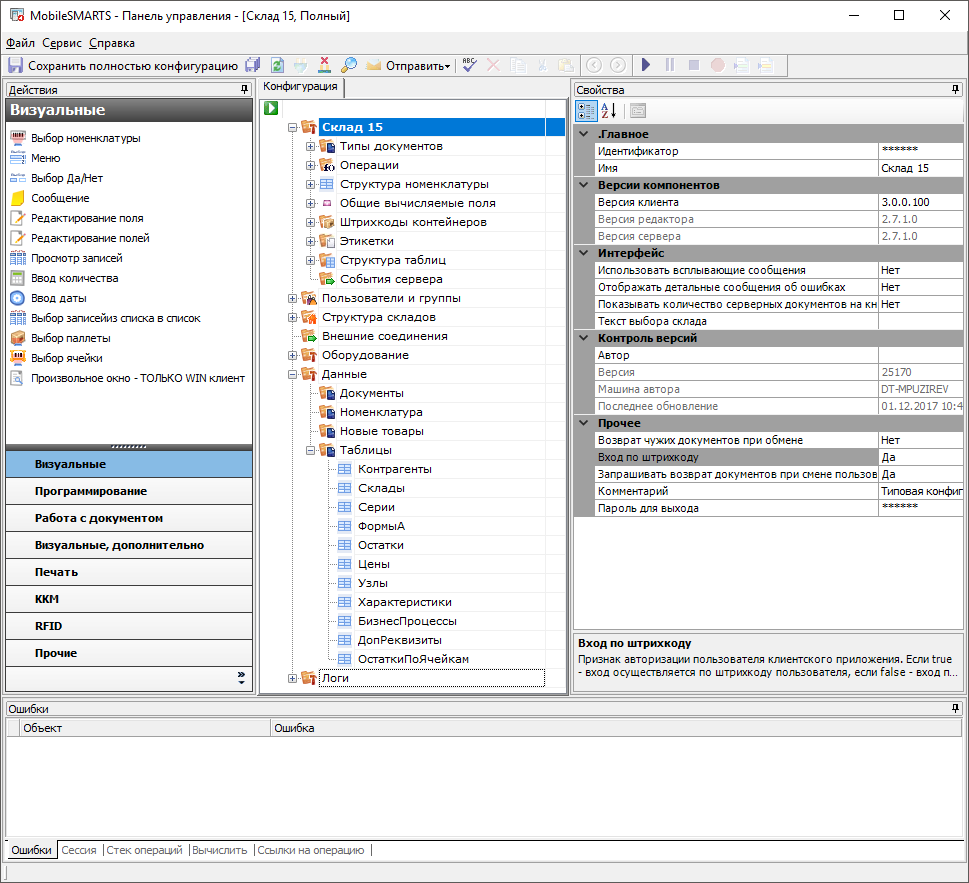Click green run icon under Конфигурация tab

[x=271, y=108]
